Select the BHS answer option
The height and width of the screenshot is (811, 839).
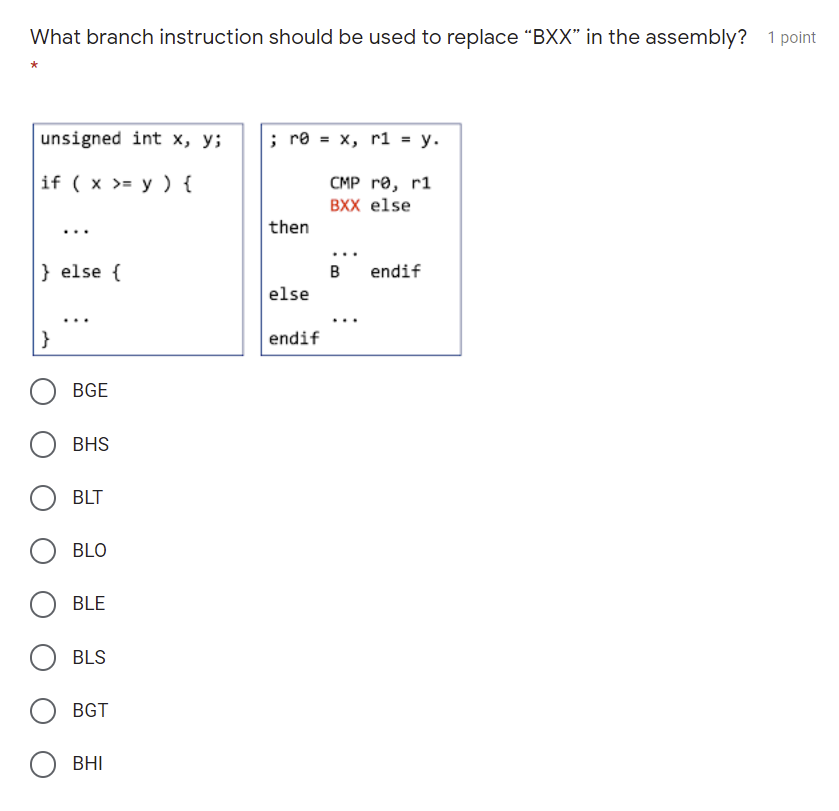(43, 444)
